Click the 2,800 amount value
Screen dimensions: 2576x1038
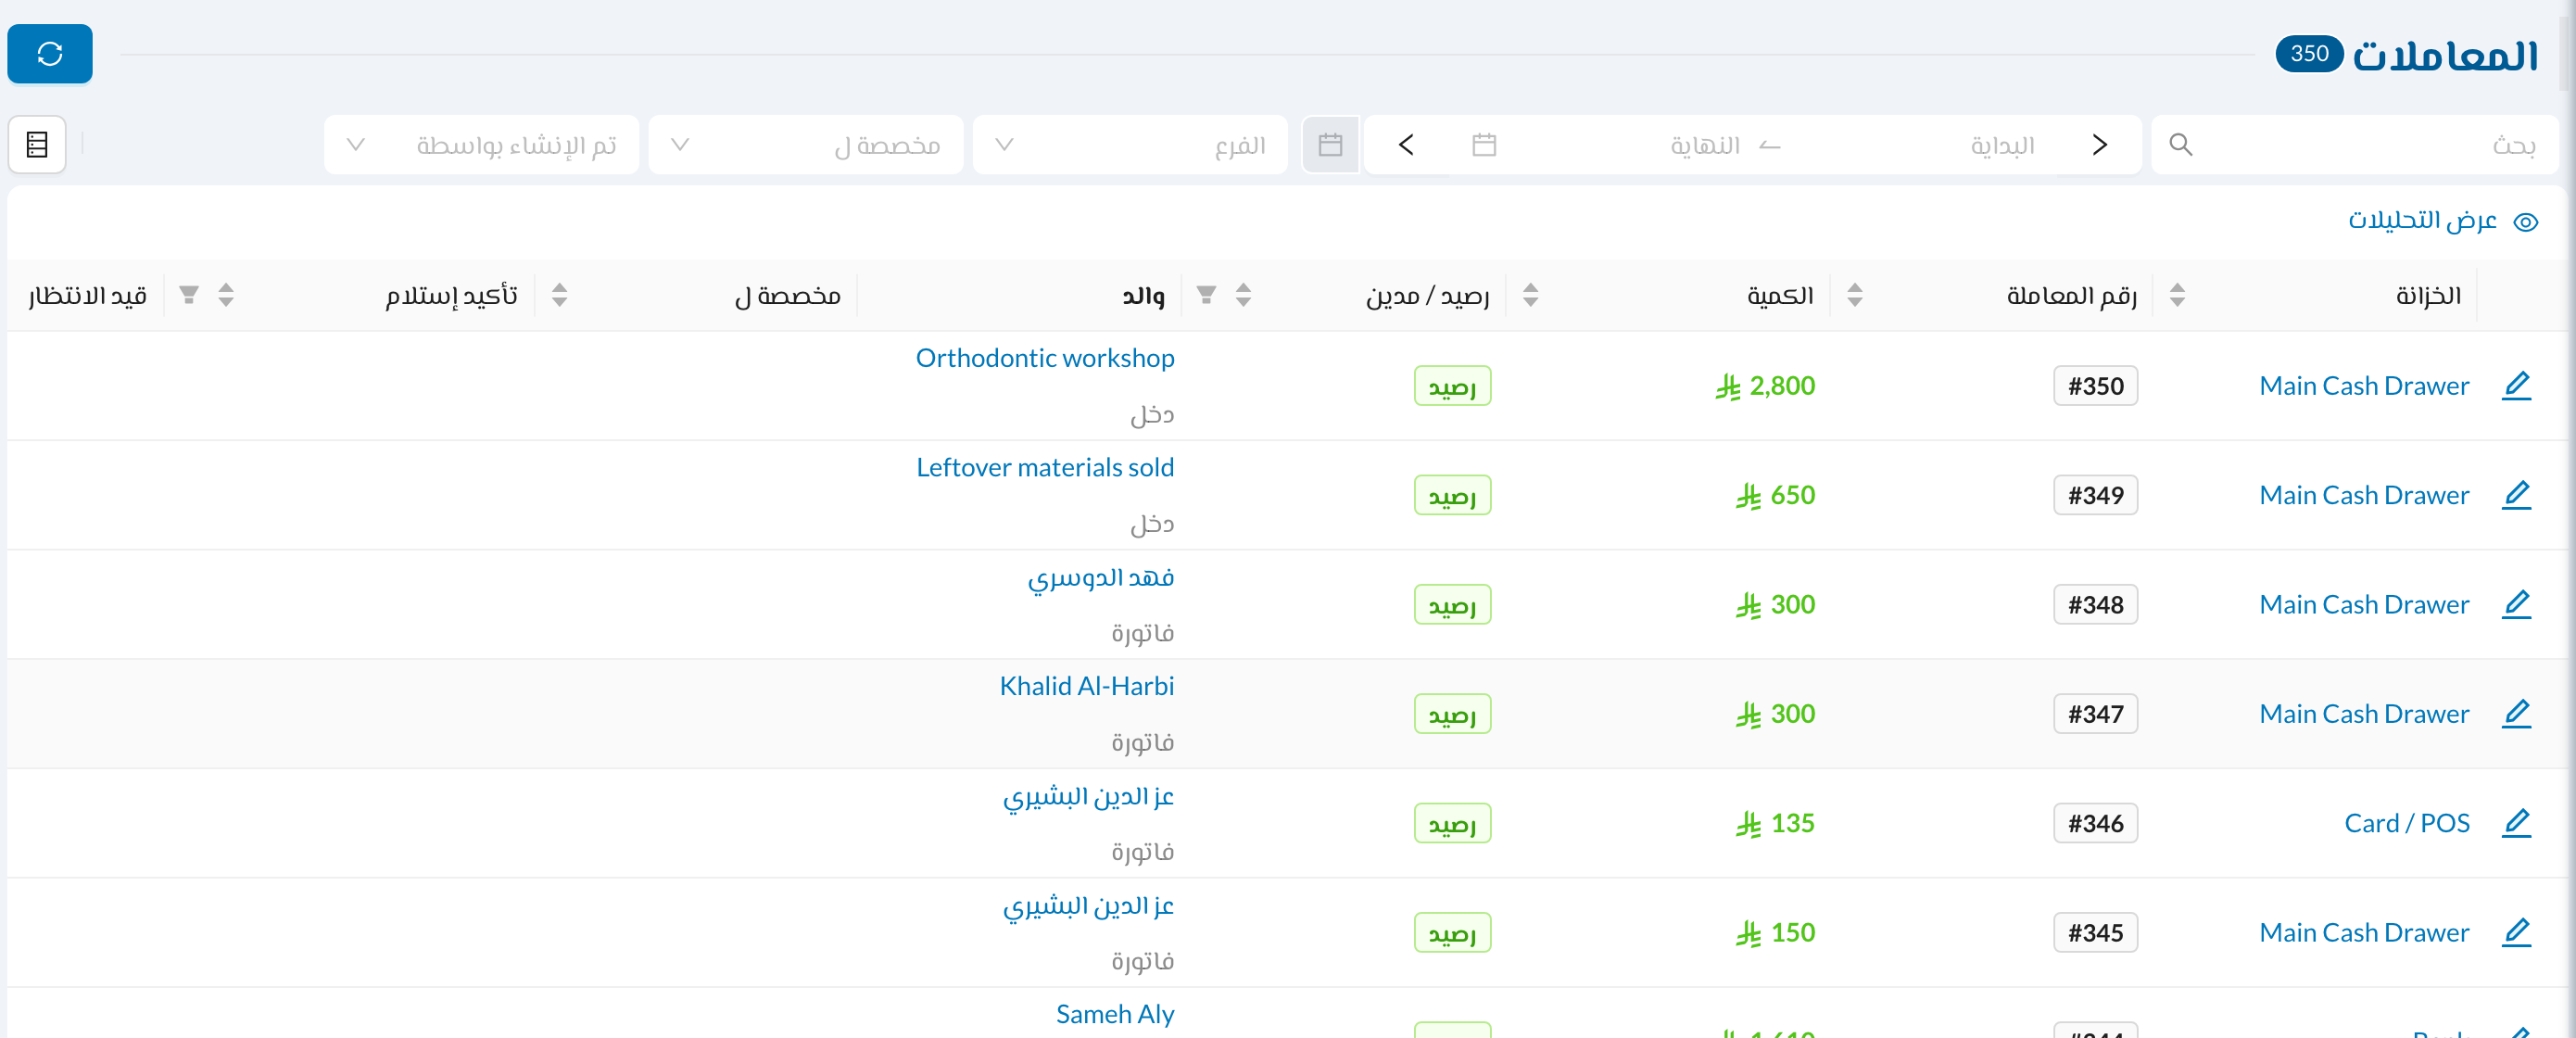pyautogui.click(x=1765, y=386)
